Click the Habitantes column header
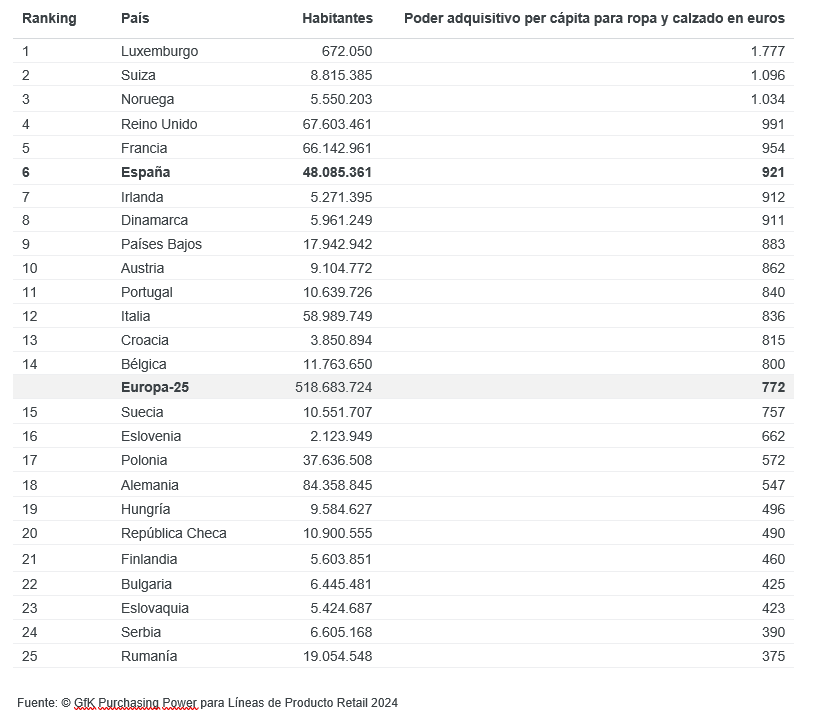Viewport: 818px width, 720px height. pos(337,18)
